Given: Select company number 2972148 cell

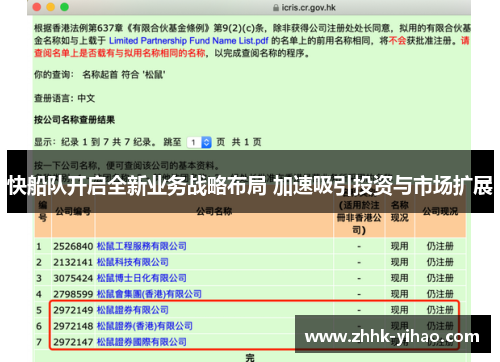Looking at the screenshot, I should coord(73,326).
